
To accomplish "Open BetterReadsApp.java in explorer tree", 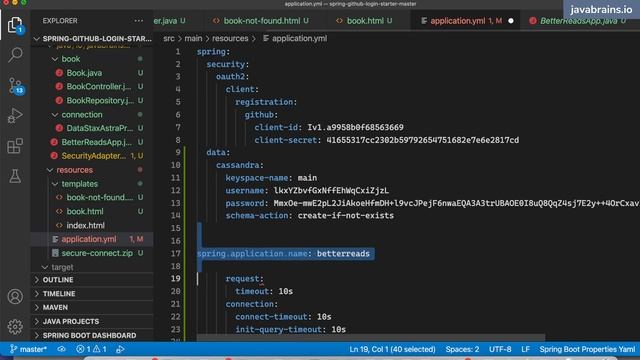I will pos(96,142).
